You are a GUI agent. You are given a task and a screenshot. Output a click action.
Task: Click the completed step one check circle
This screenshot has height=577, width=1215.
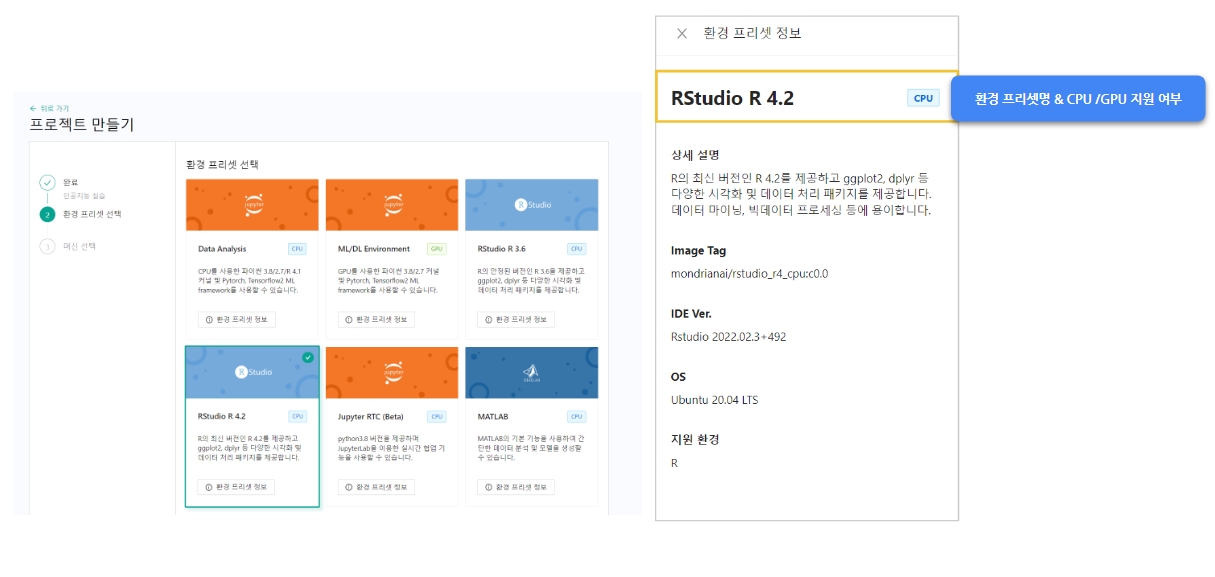pyautogui.click(x=47, y=182)
